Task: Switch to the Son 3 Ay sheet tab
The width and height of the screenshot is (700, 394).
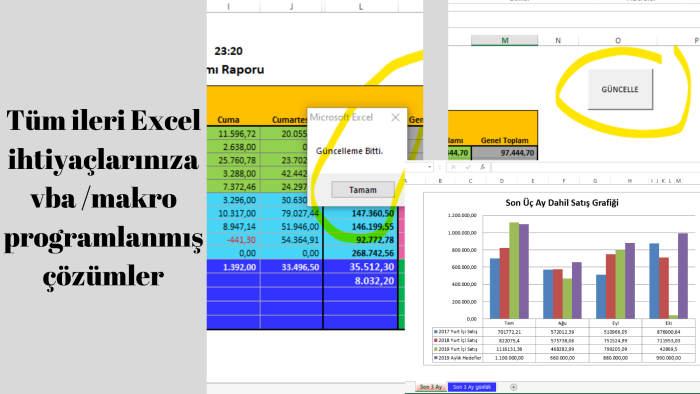Action: (x=430, y=387)
